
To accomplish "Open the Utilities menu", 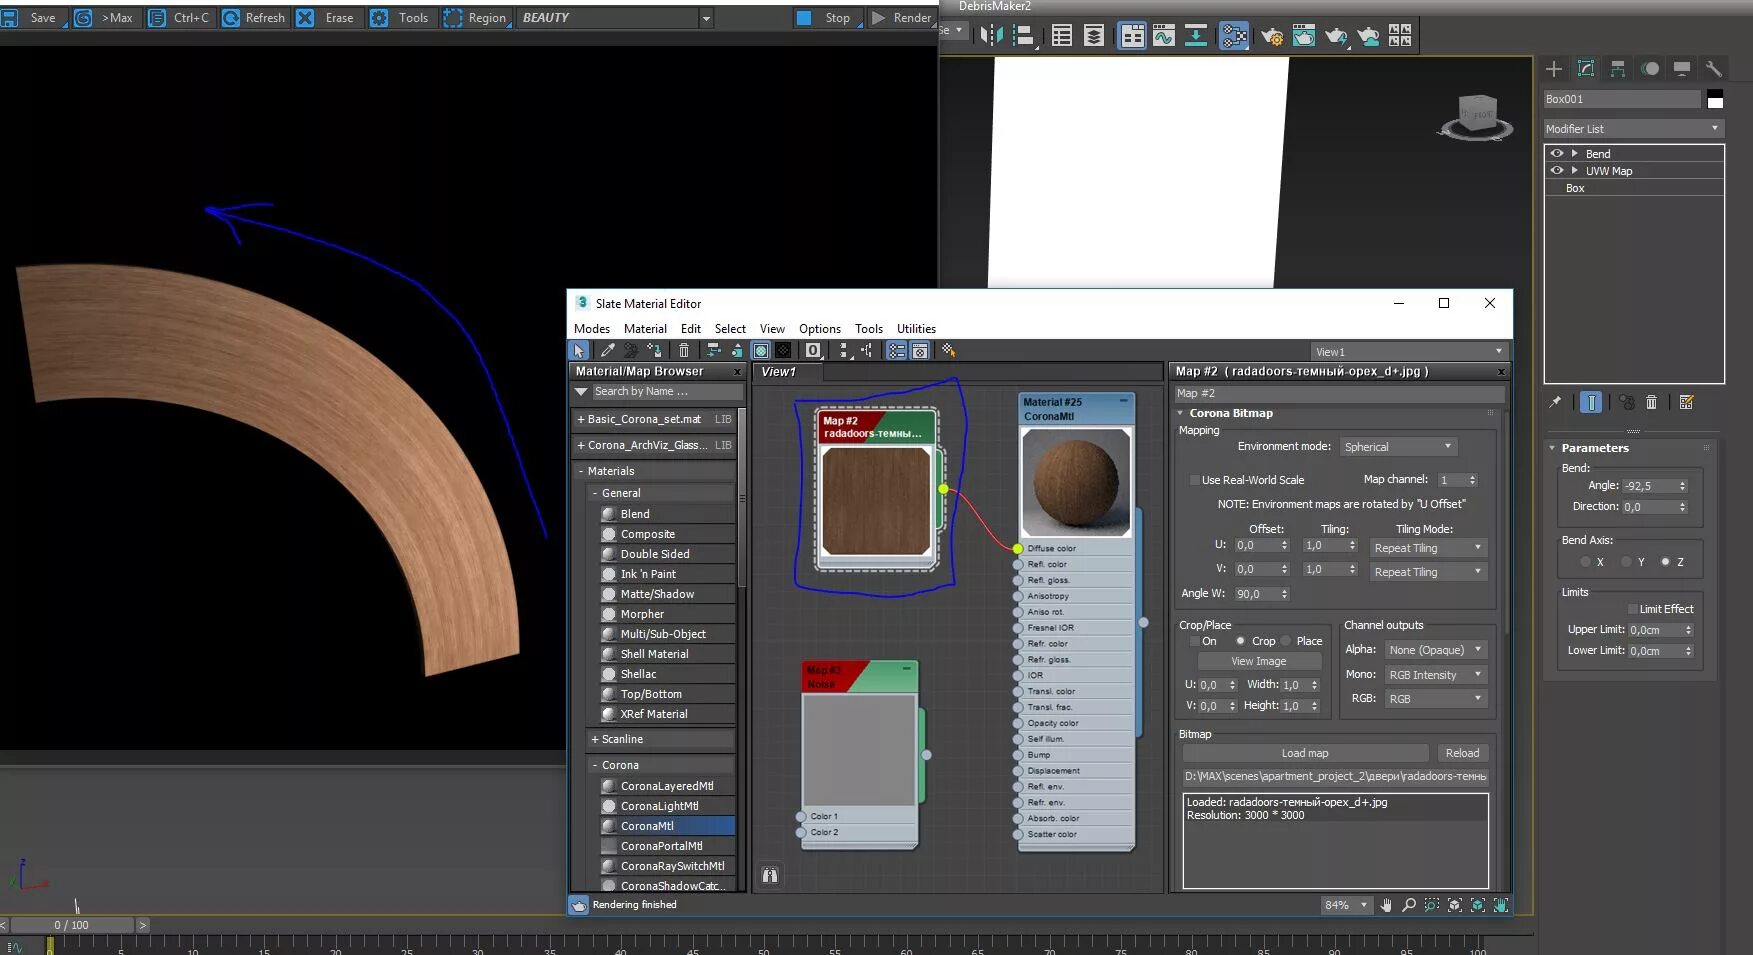I will point(915,328).
